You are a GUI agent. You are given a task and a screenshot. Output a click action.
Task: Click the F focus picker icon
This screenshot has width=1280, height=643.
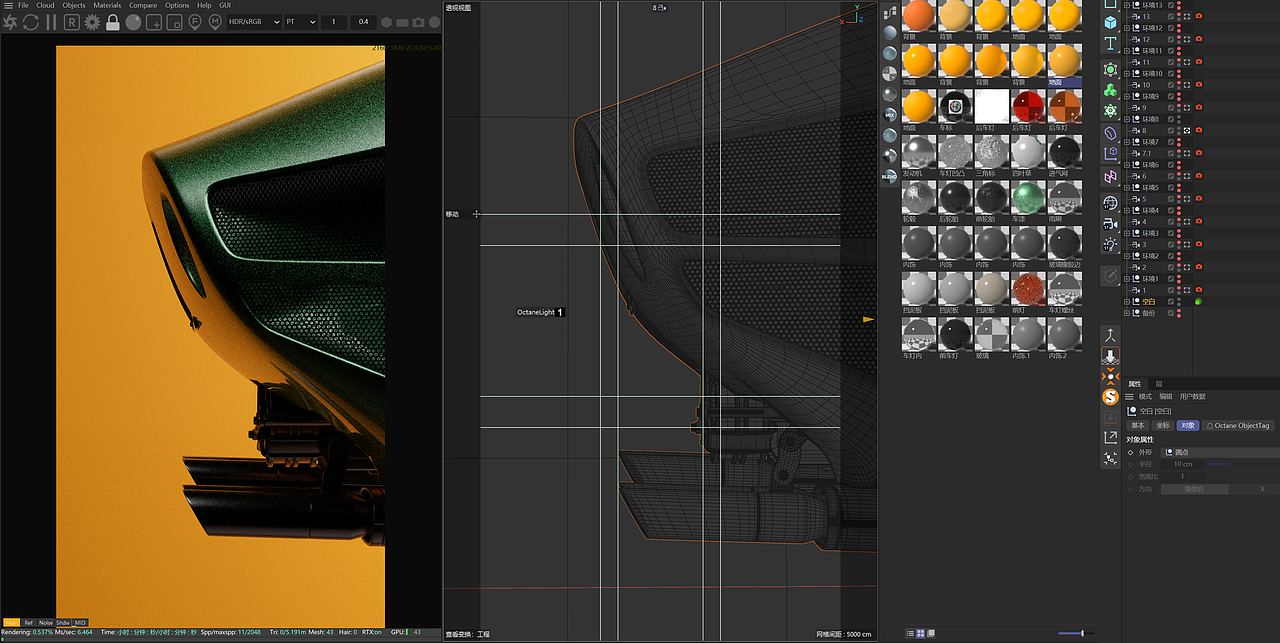195,21
